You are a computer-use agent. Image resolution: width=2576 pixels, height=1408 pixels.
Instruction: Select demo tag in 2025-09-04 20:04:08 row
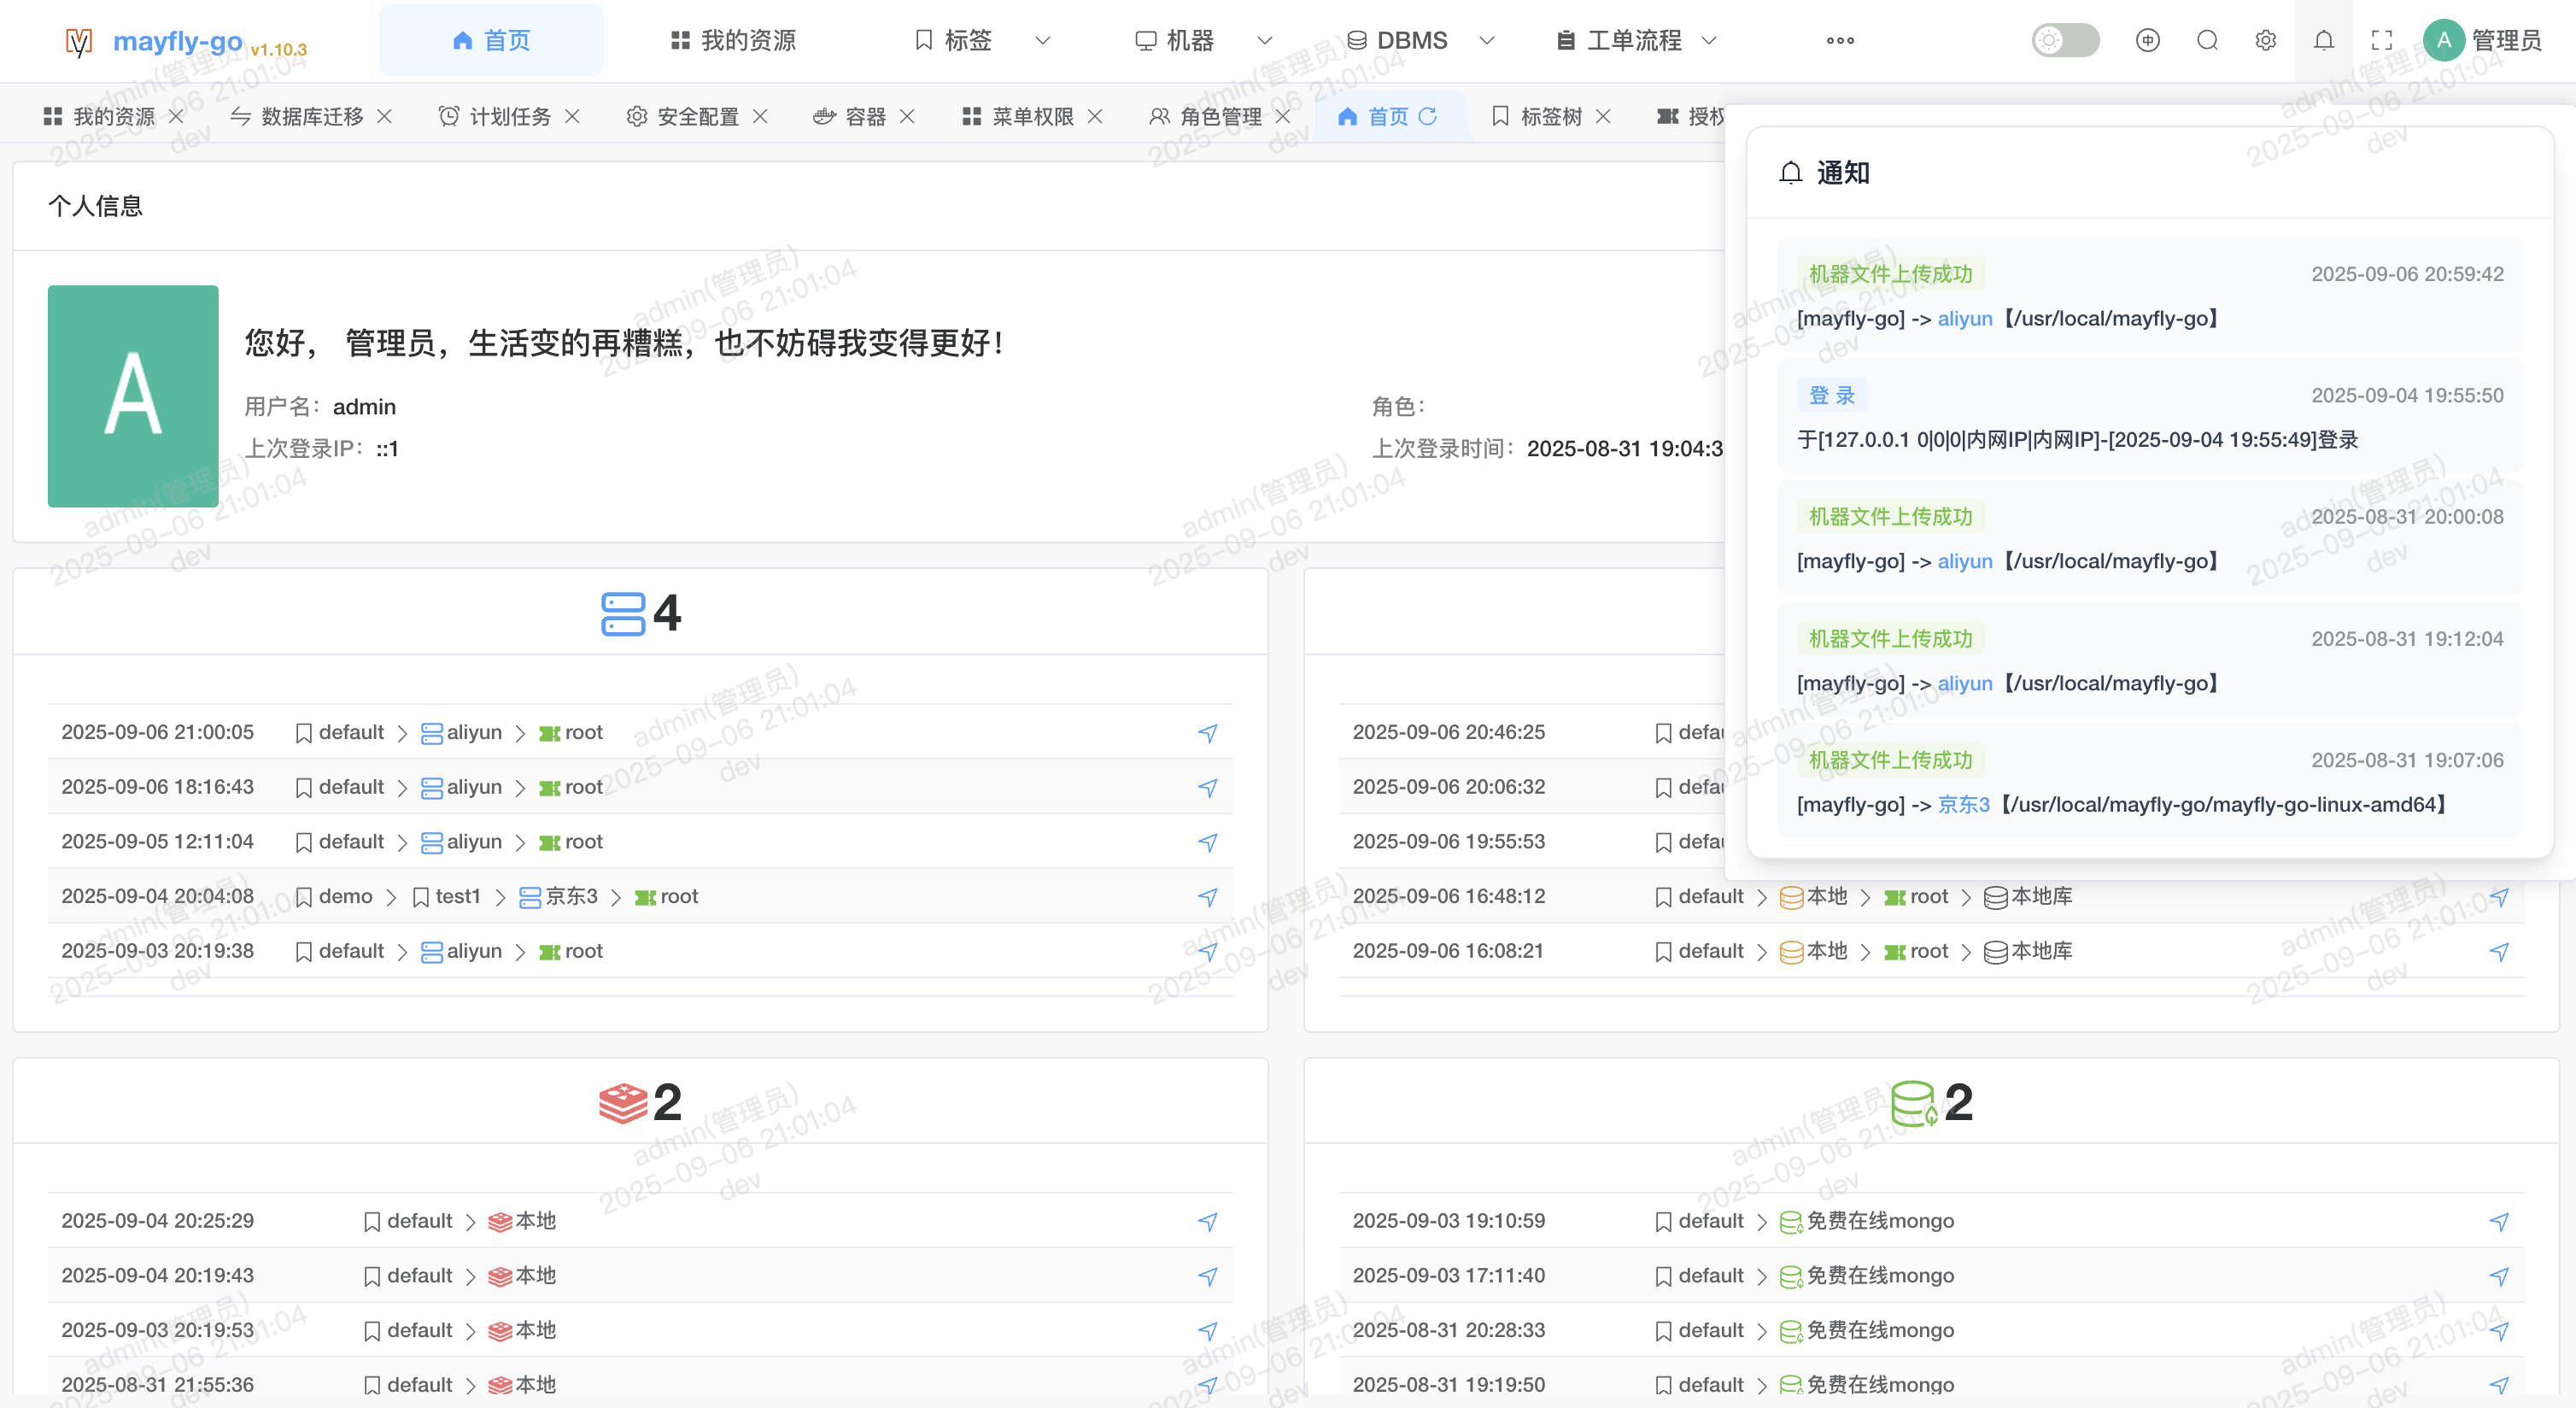pyautogui.click(x=334, y=896)
